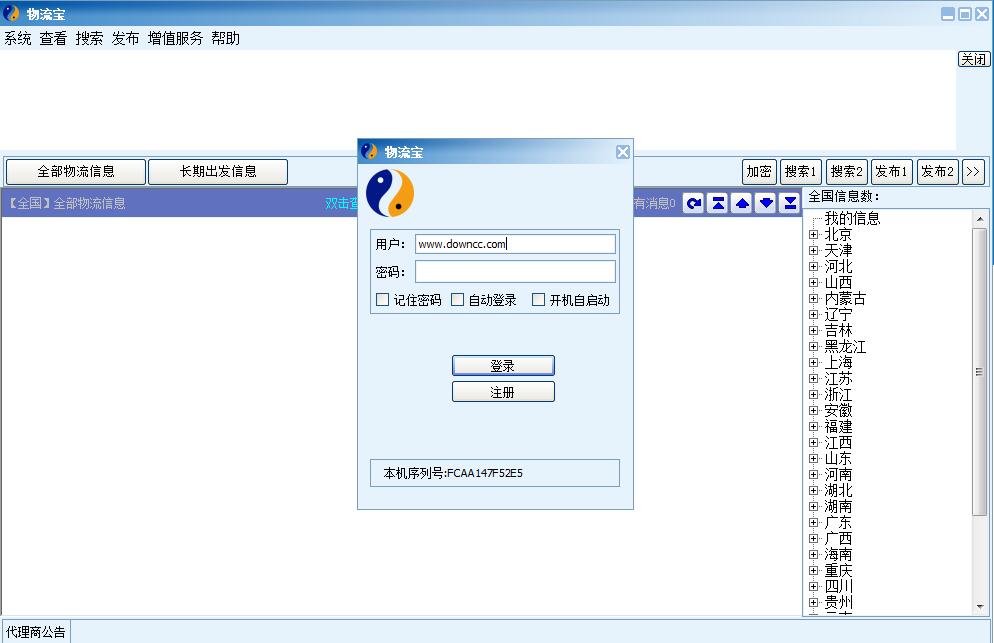Click the 登录 button

click(x=503, y=366)
